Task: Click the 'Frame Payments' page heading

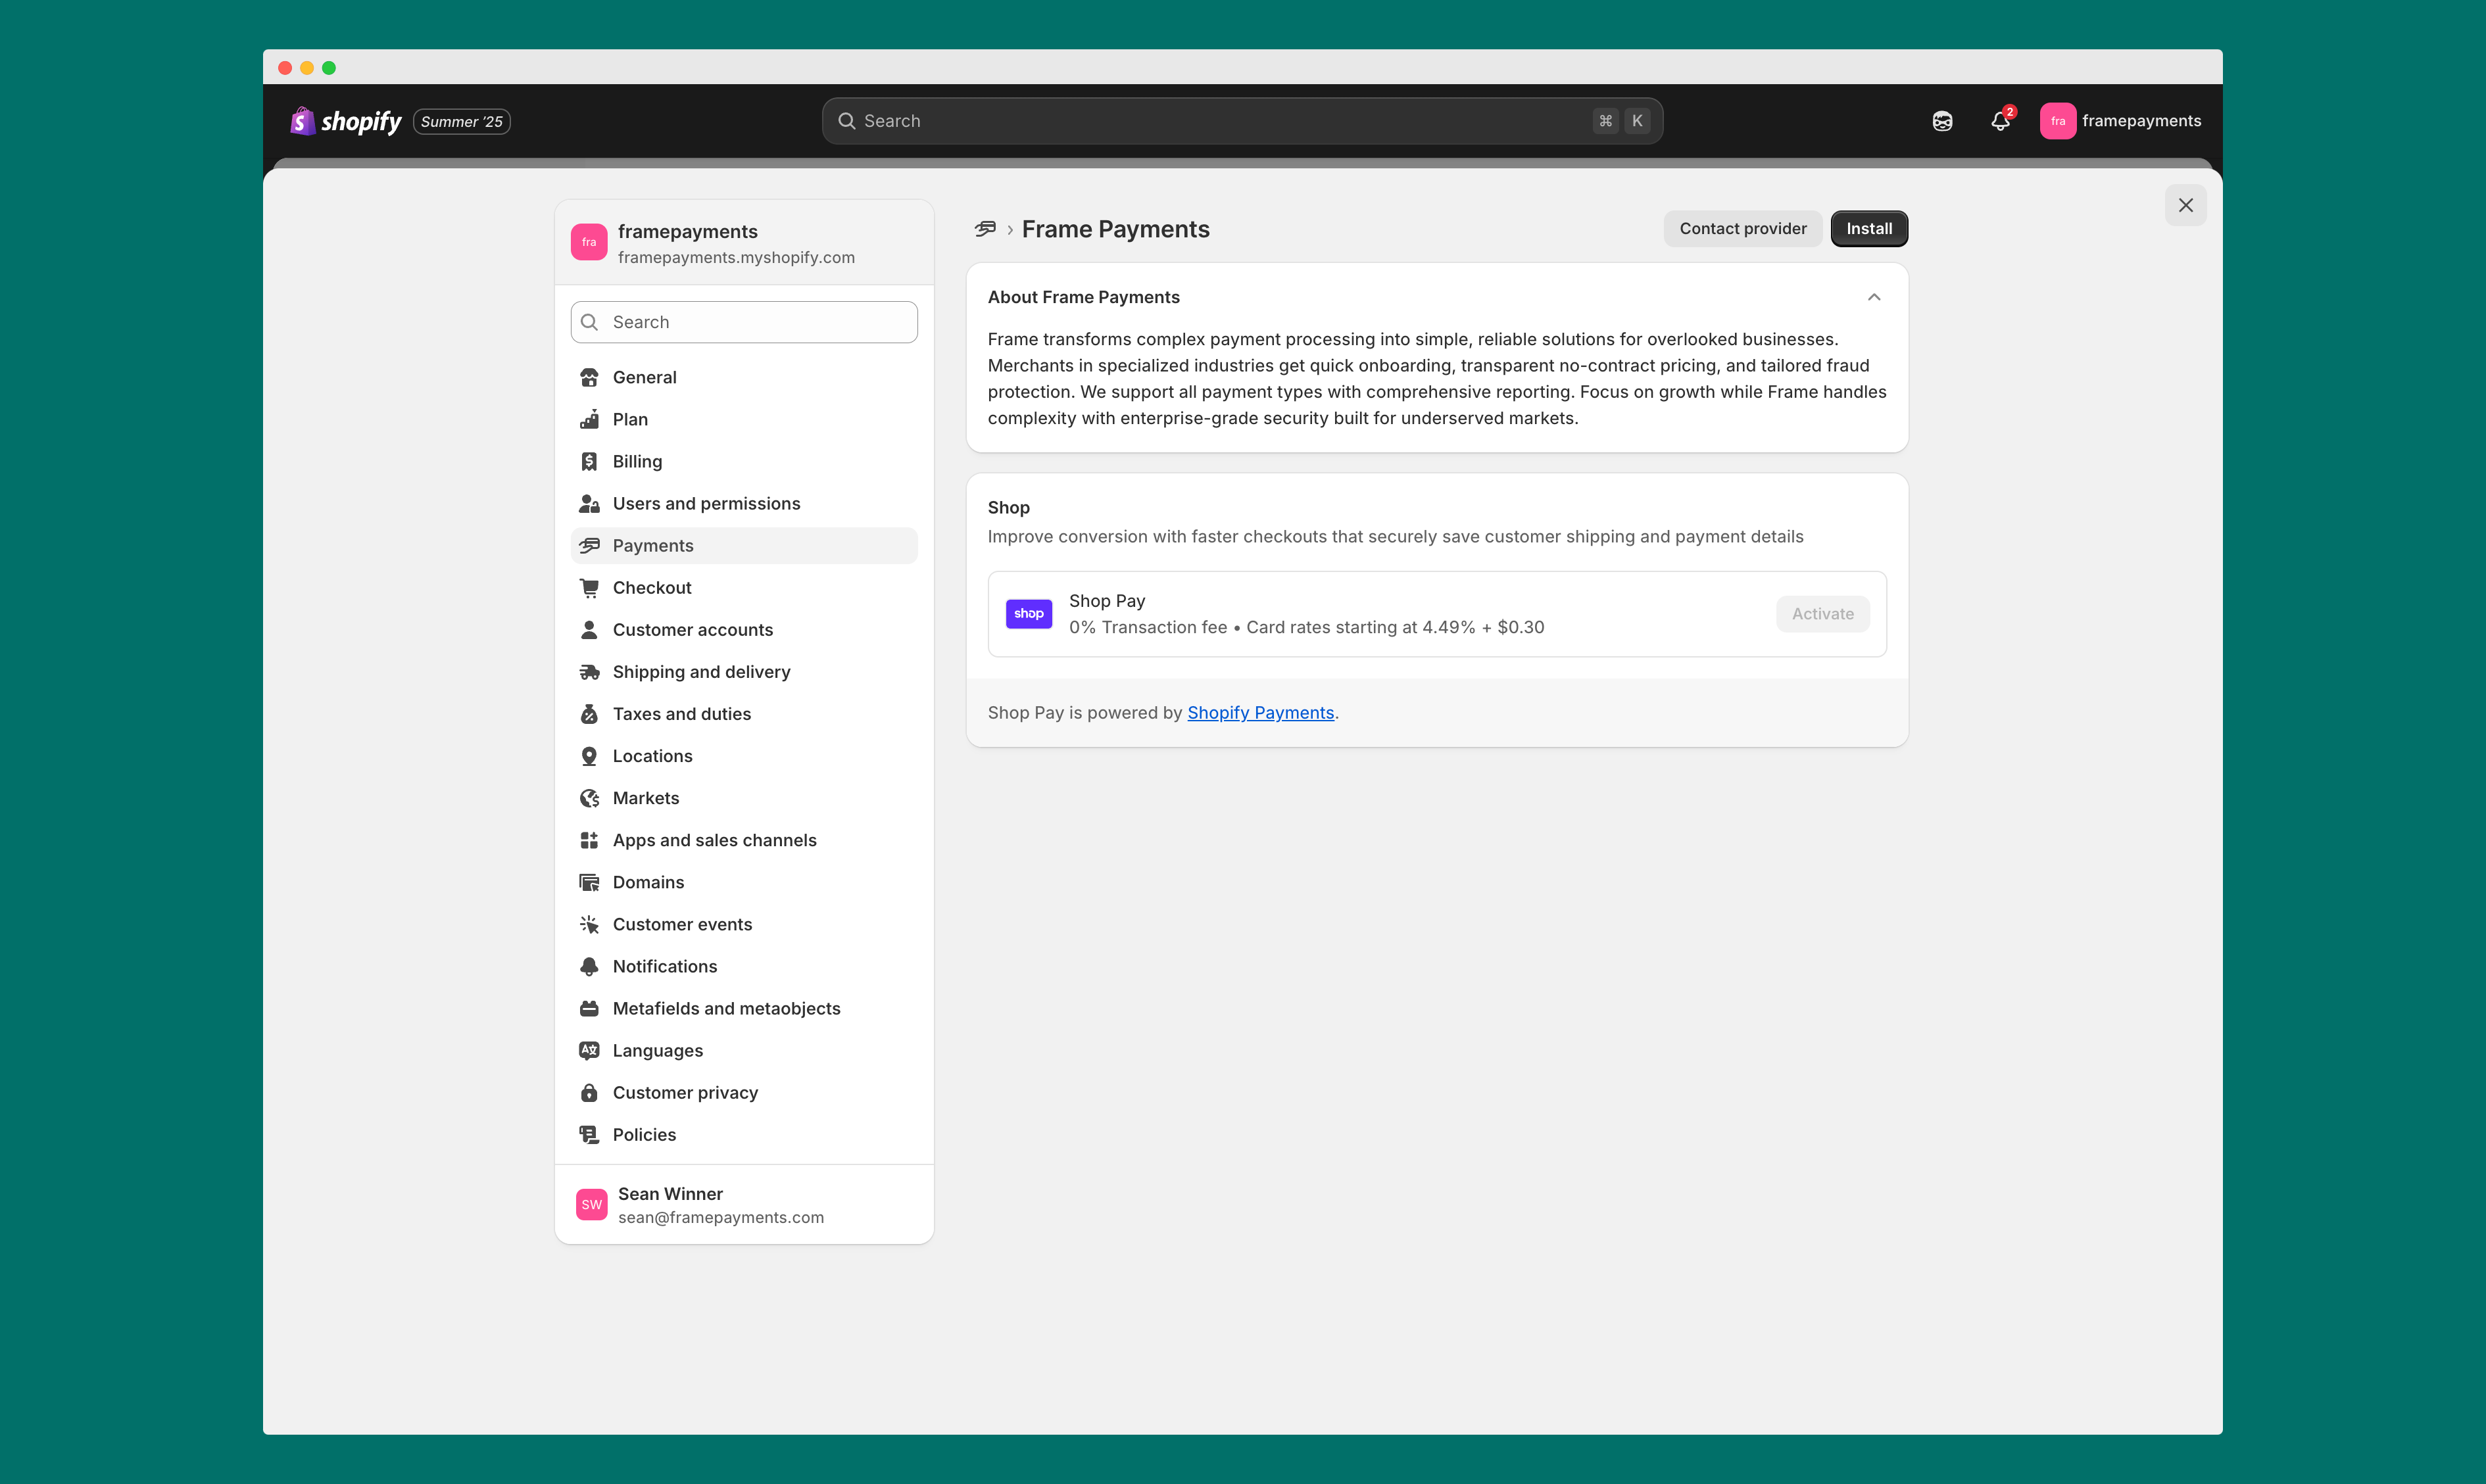Action: click(1115, 229)
